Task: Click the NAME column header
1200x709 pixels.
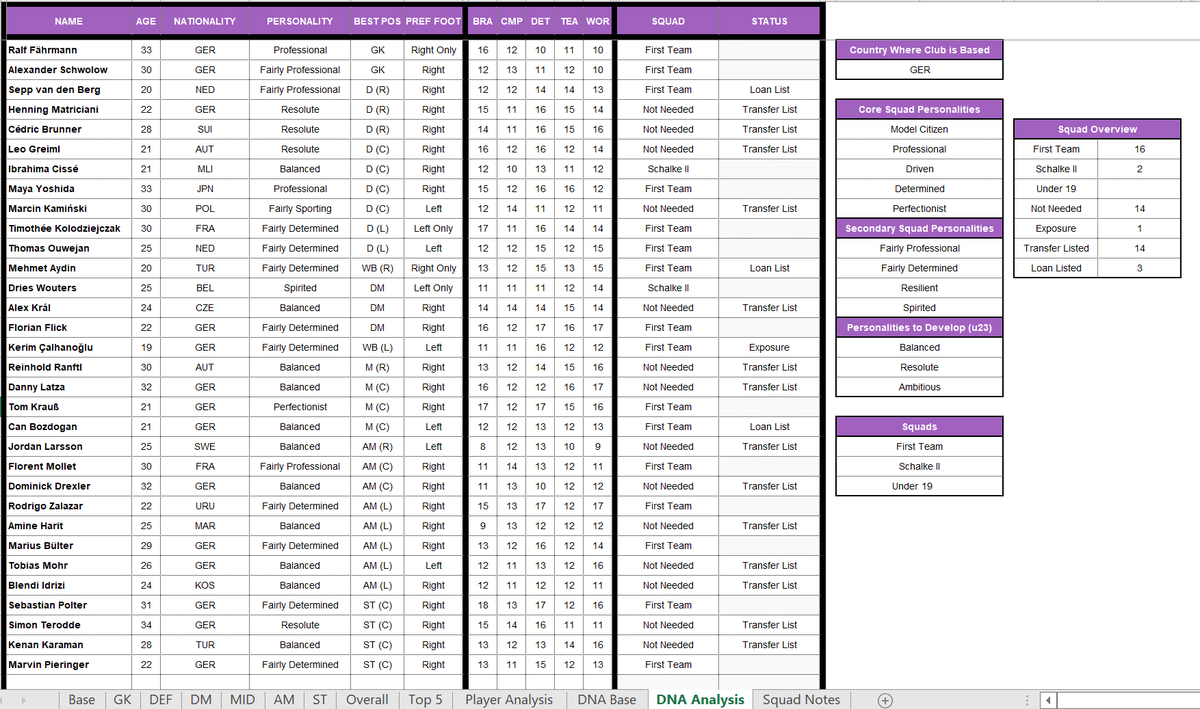Action: (x=68, y=21)
